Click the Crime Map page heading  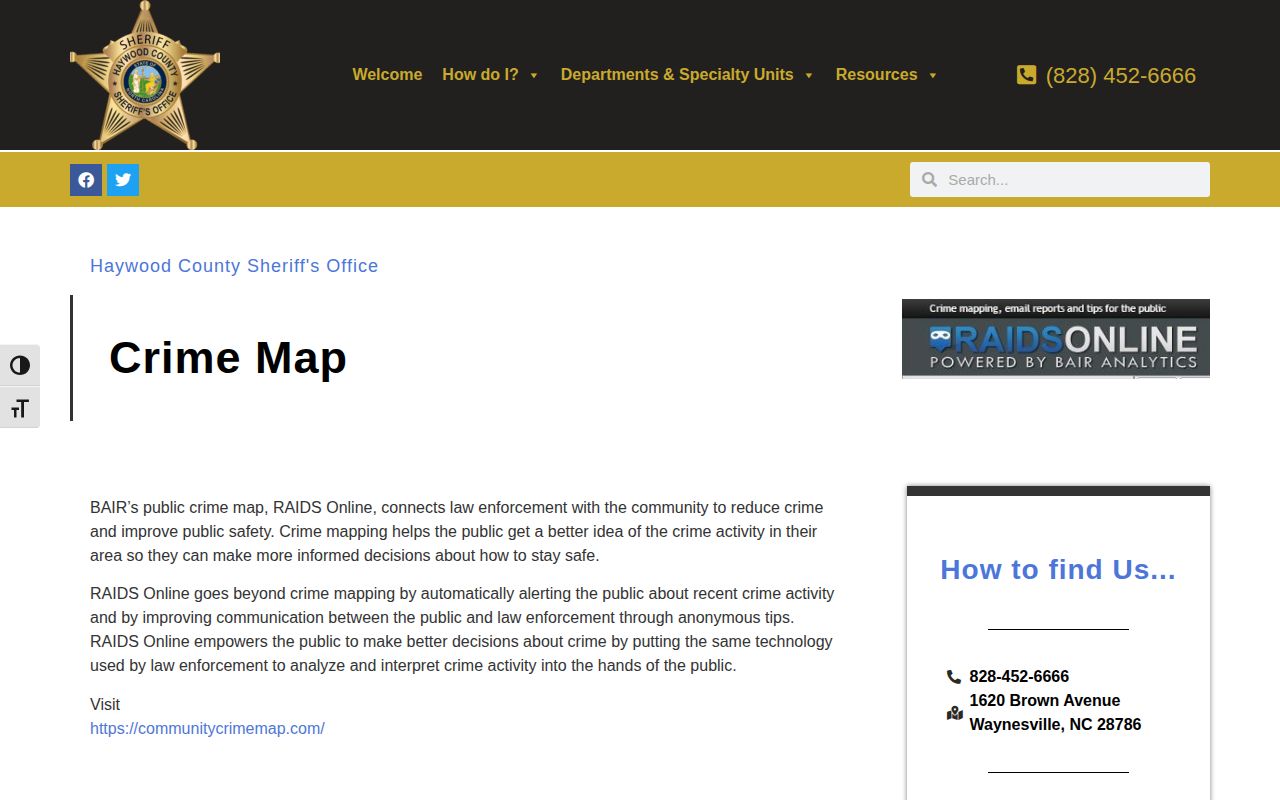coord(228,358)
